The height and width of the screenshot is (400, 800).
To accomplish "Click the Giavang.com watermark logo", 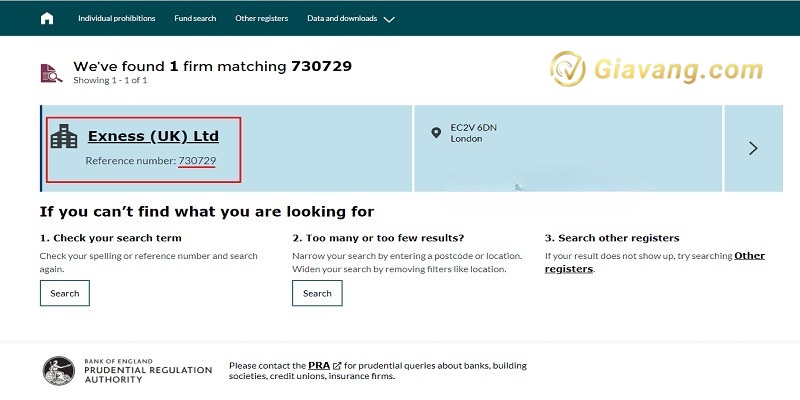I will click(x=655, y=72).
